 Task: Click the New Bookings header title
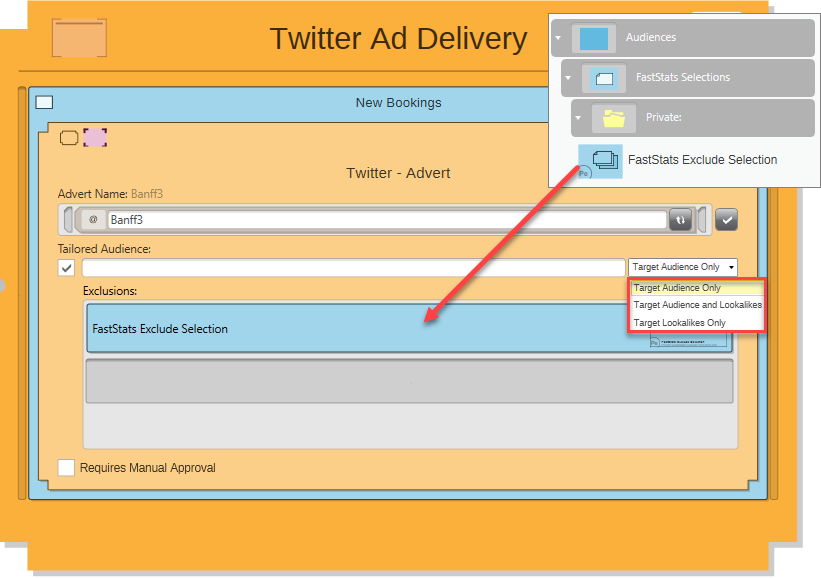398,103
